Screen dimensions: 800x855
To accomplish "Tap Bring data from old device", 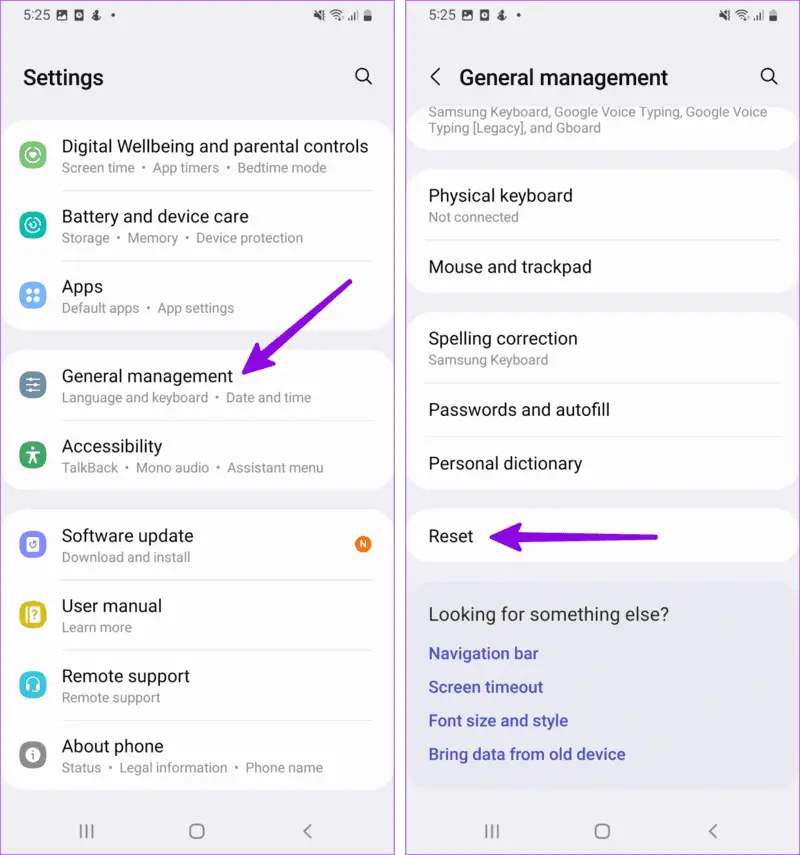I will [x=527, y=754].
